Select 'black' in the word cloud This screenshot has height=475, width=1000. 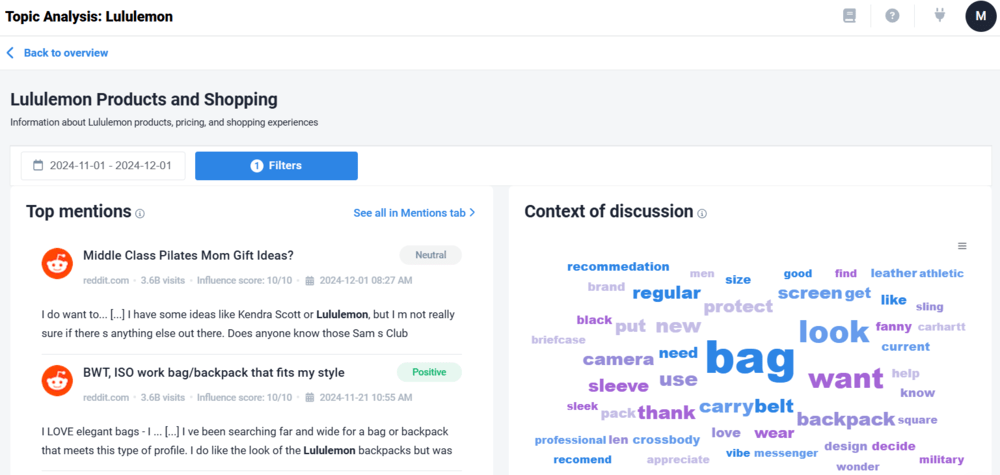pyautogui.click(x=594, y=320)
